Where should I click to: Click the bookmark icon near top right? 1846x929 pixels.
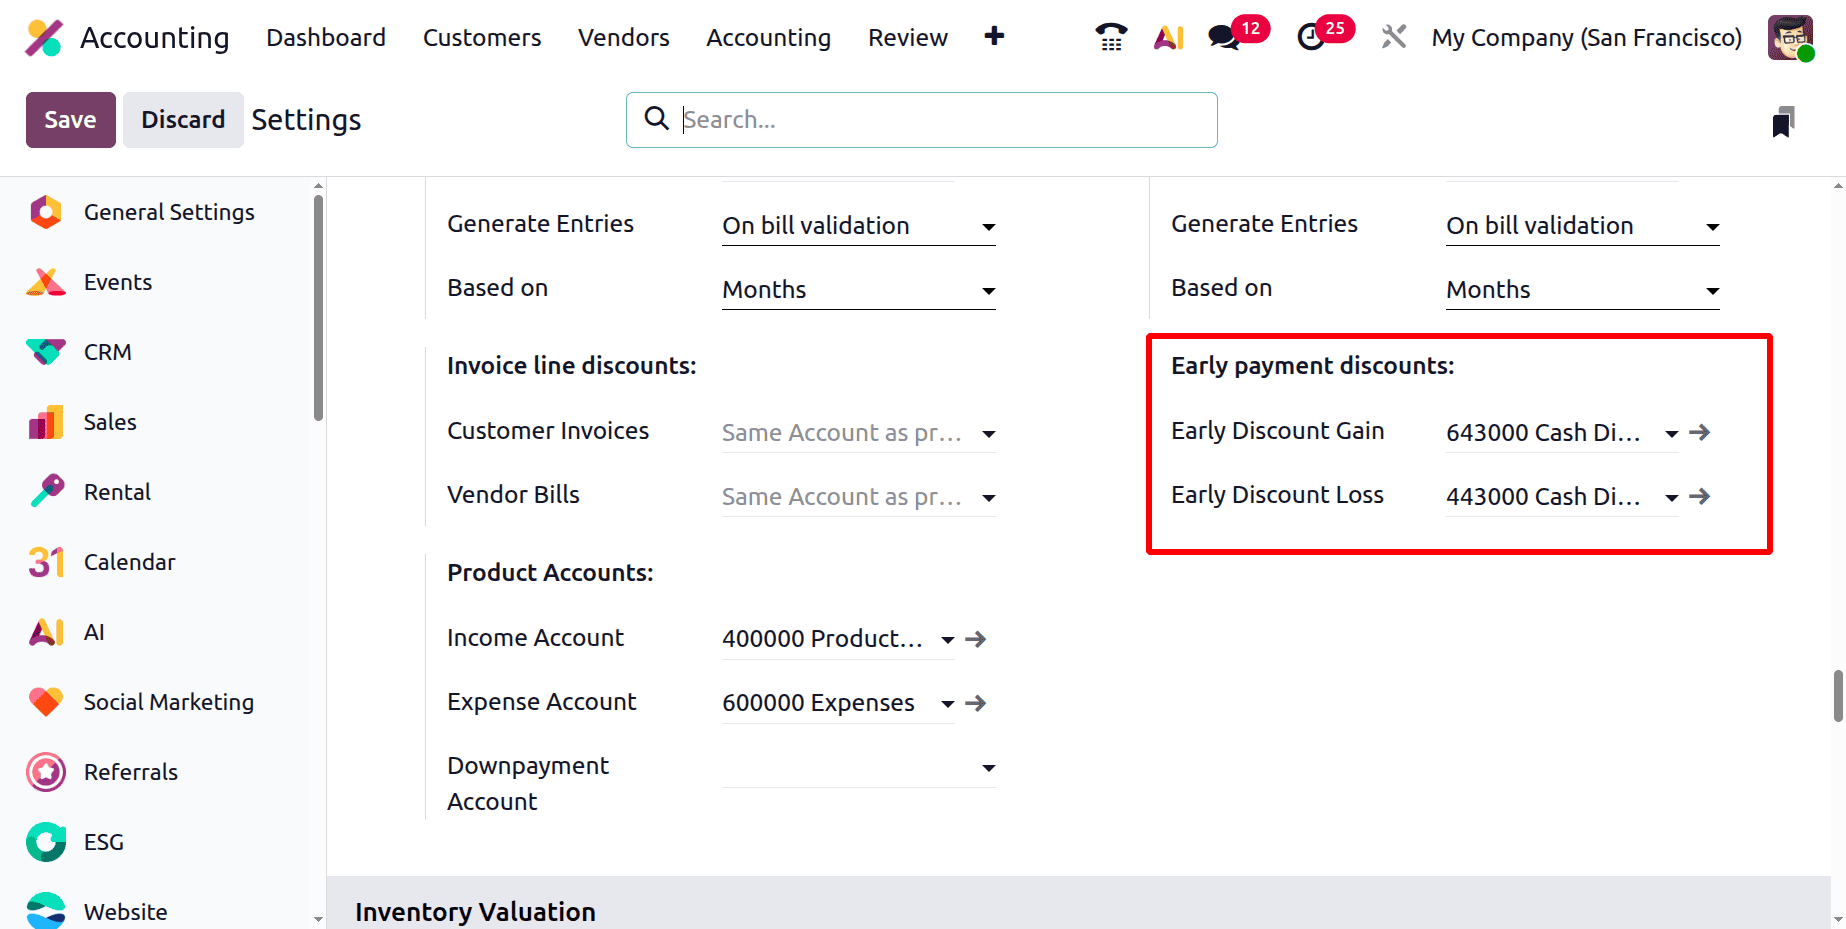point(1784,120)
